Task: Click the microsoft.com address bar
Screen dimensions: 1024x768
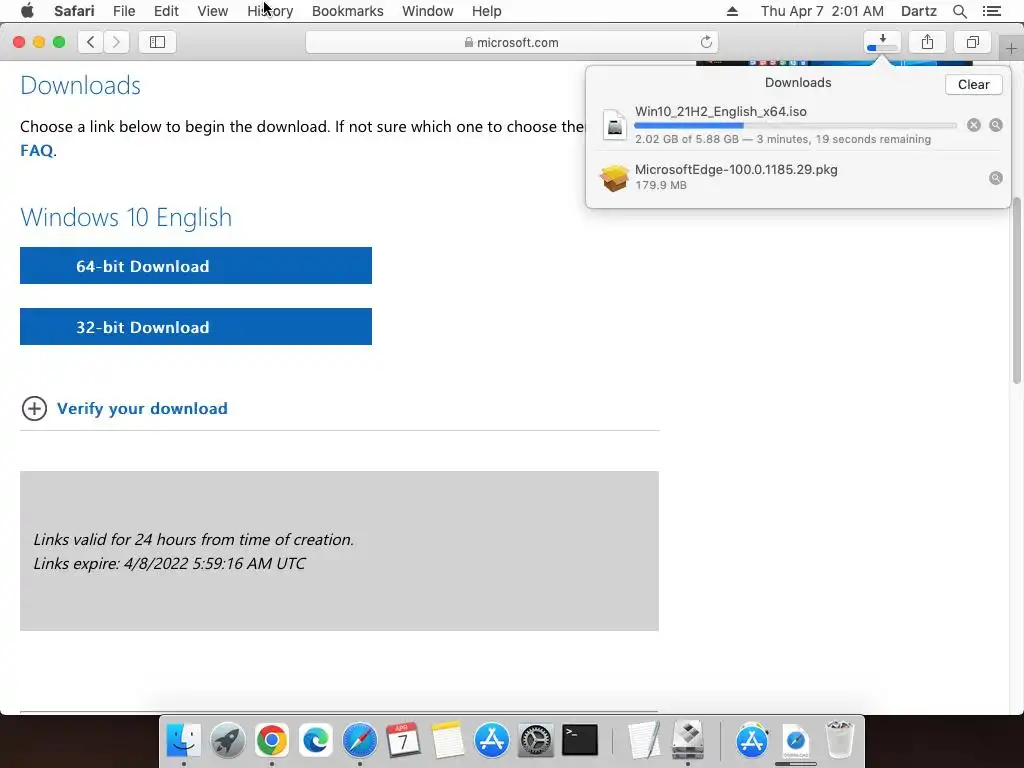Action: 511,42
